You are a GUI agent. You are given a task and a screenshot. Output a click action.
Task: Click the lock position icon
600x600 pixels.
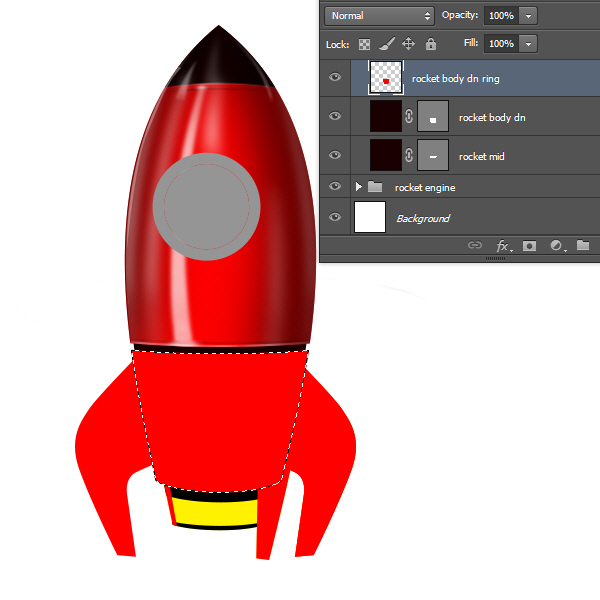408,44
